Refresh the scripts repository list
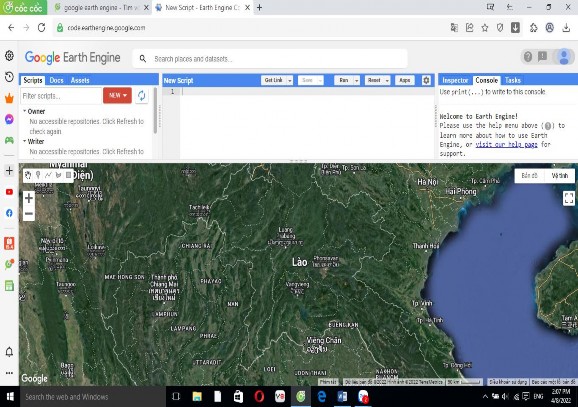The image size is (578, 407). [x=142, y=96]
